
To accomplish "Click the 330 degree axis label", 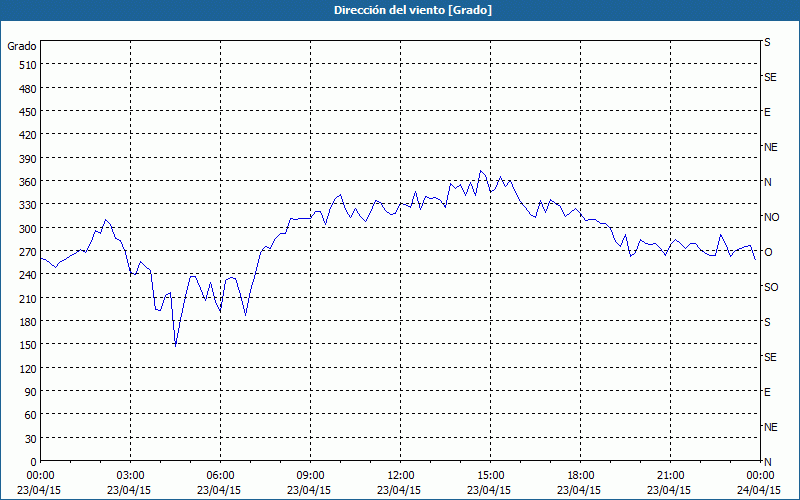I will coord(28,205).
